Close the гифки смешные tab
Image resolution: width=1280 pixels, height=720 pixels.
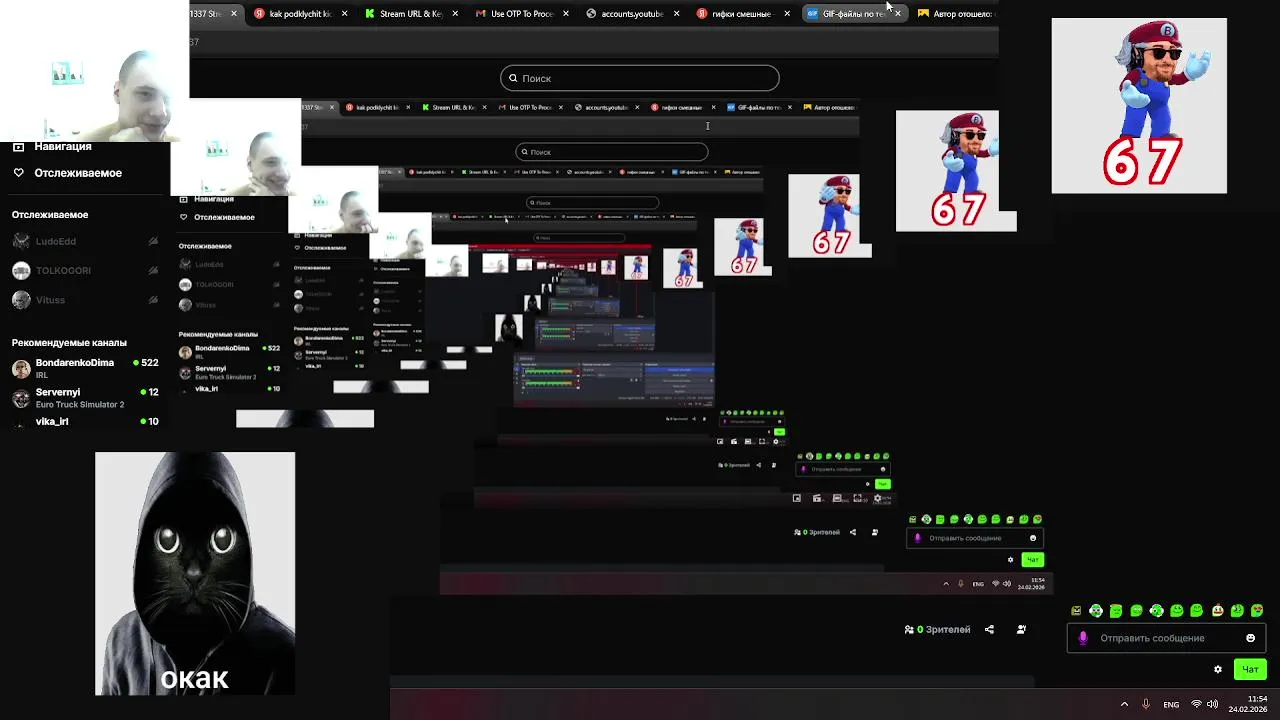[787, 14]
